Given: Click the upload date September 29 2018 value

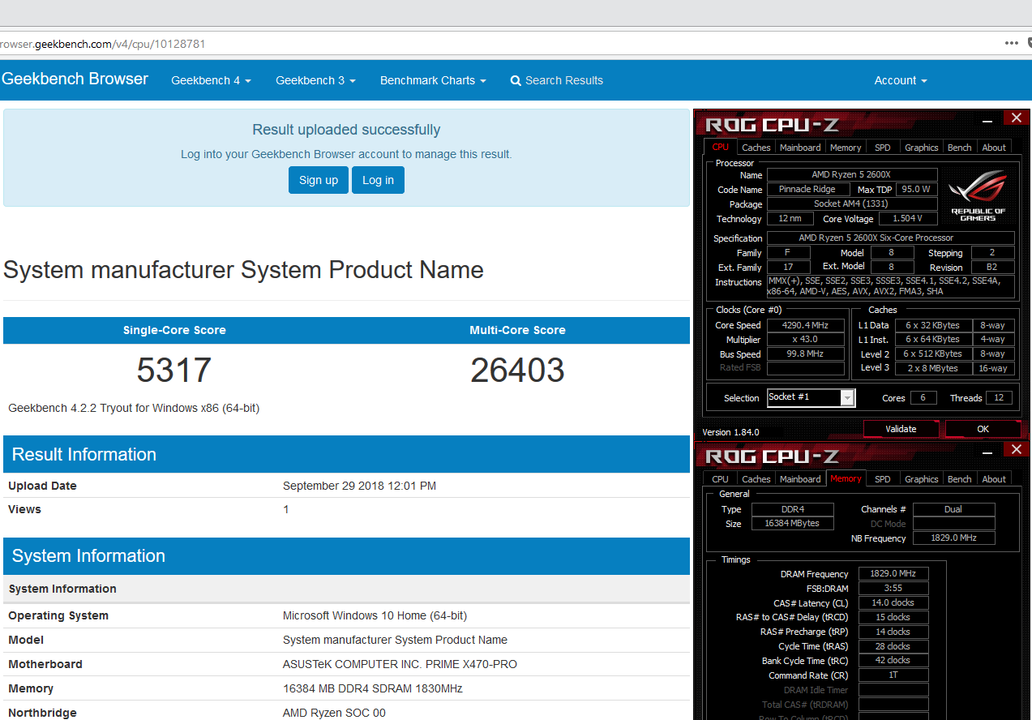Looking at the screenshot, I should [x=359, y=486].
